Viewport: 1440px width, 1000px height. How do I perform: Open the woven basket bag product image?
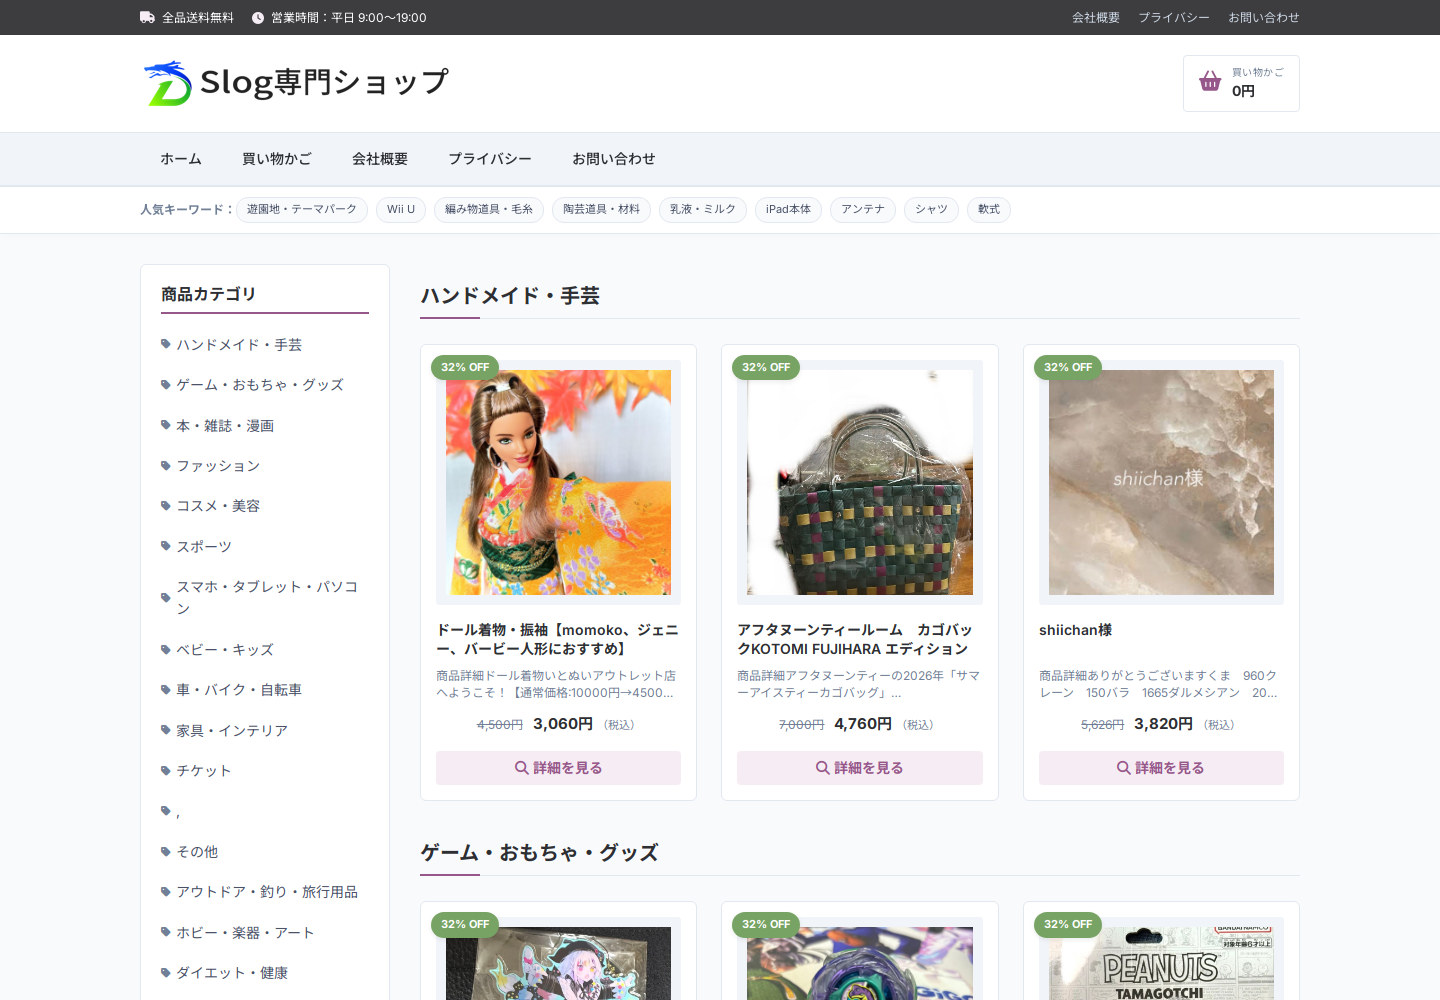pos(860,482)
